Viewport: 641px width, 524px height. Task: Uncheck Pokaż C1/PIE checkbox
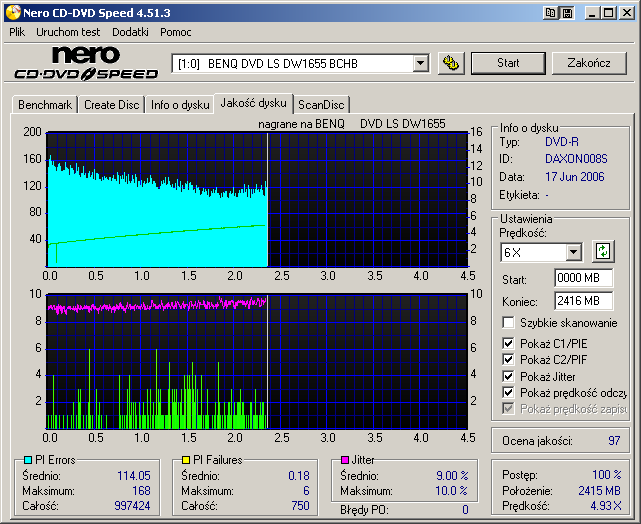(508, 343)
